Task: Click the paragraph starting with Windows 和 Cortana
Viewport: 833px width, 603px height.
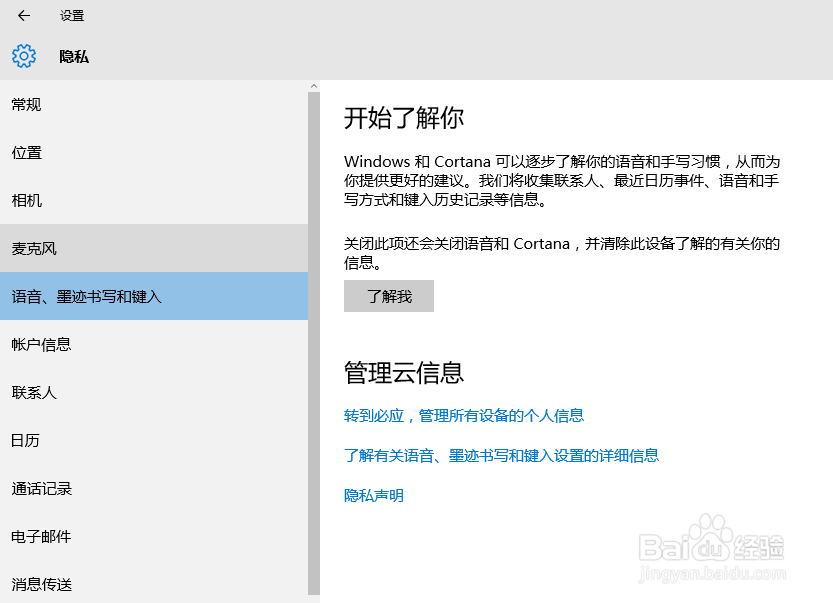Action: (x=562, y=181)
